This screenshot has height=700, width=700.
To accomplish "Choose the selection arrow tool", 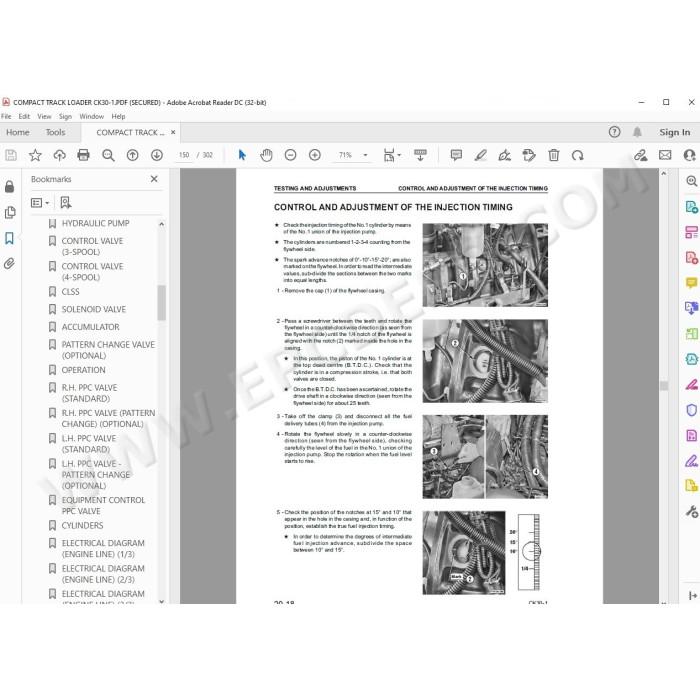I will pos(242,155).
